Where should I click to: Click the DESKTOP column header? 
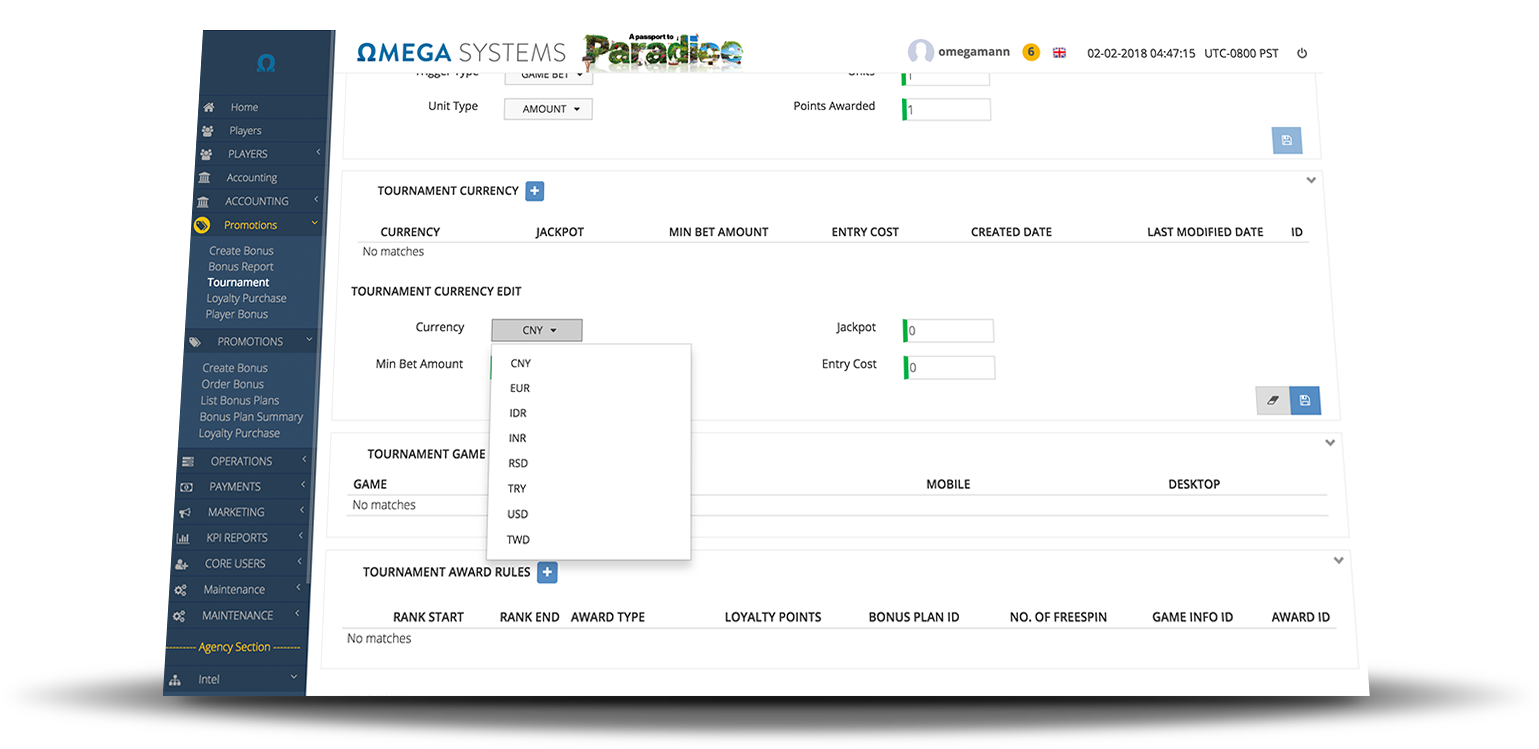click(1194, 485)
